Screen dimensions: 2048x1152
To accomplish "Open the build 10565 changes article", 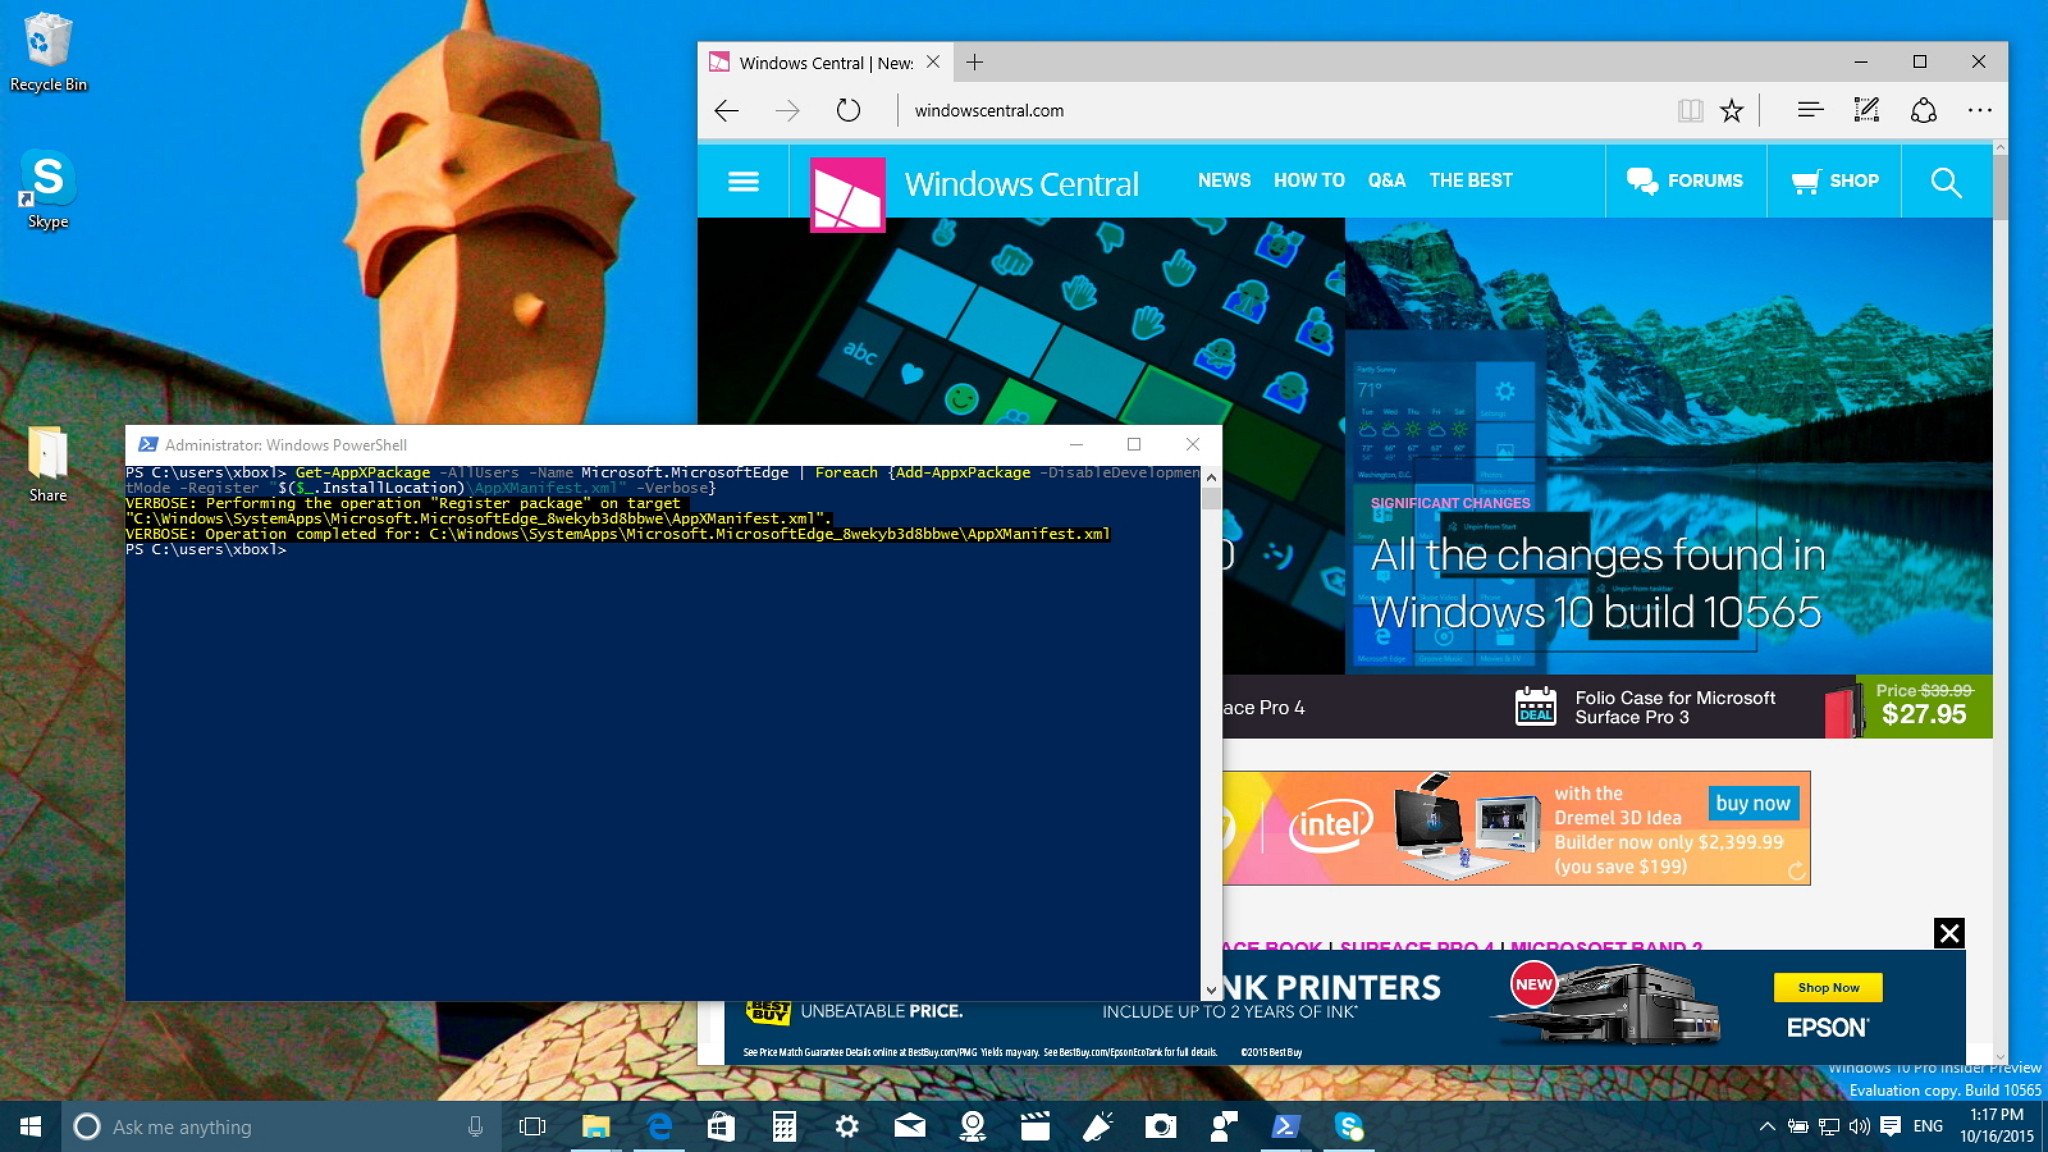I will (x=1597, y=583).
